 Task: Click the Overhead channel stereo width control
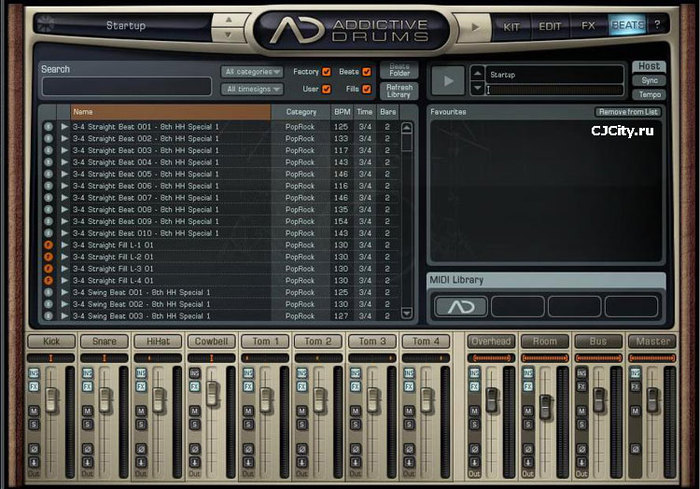pos(491,358)
